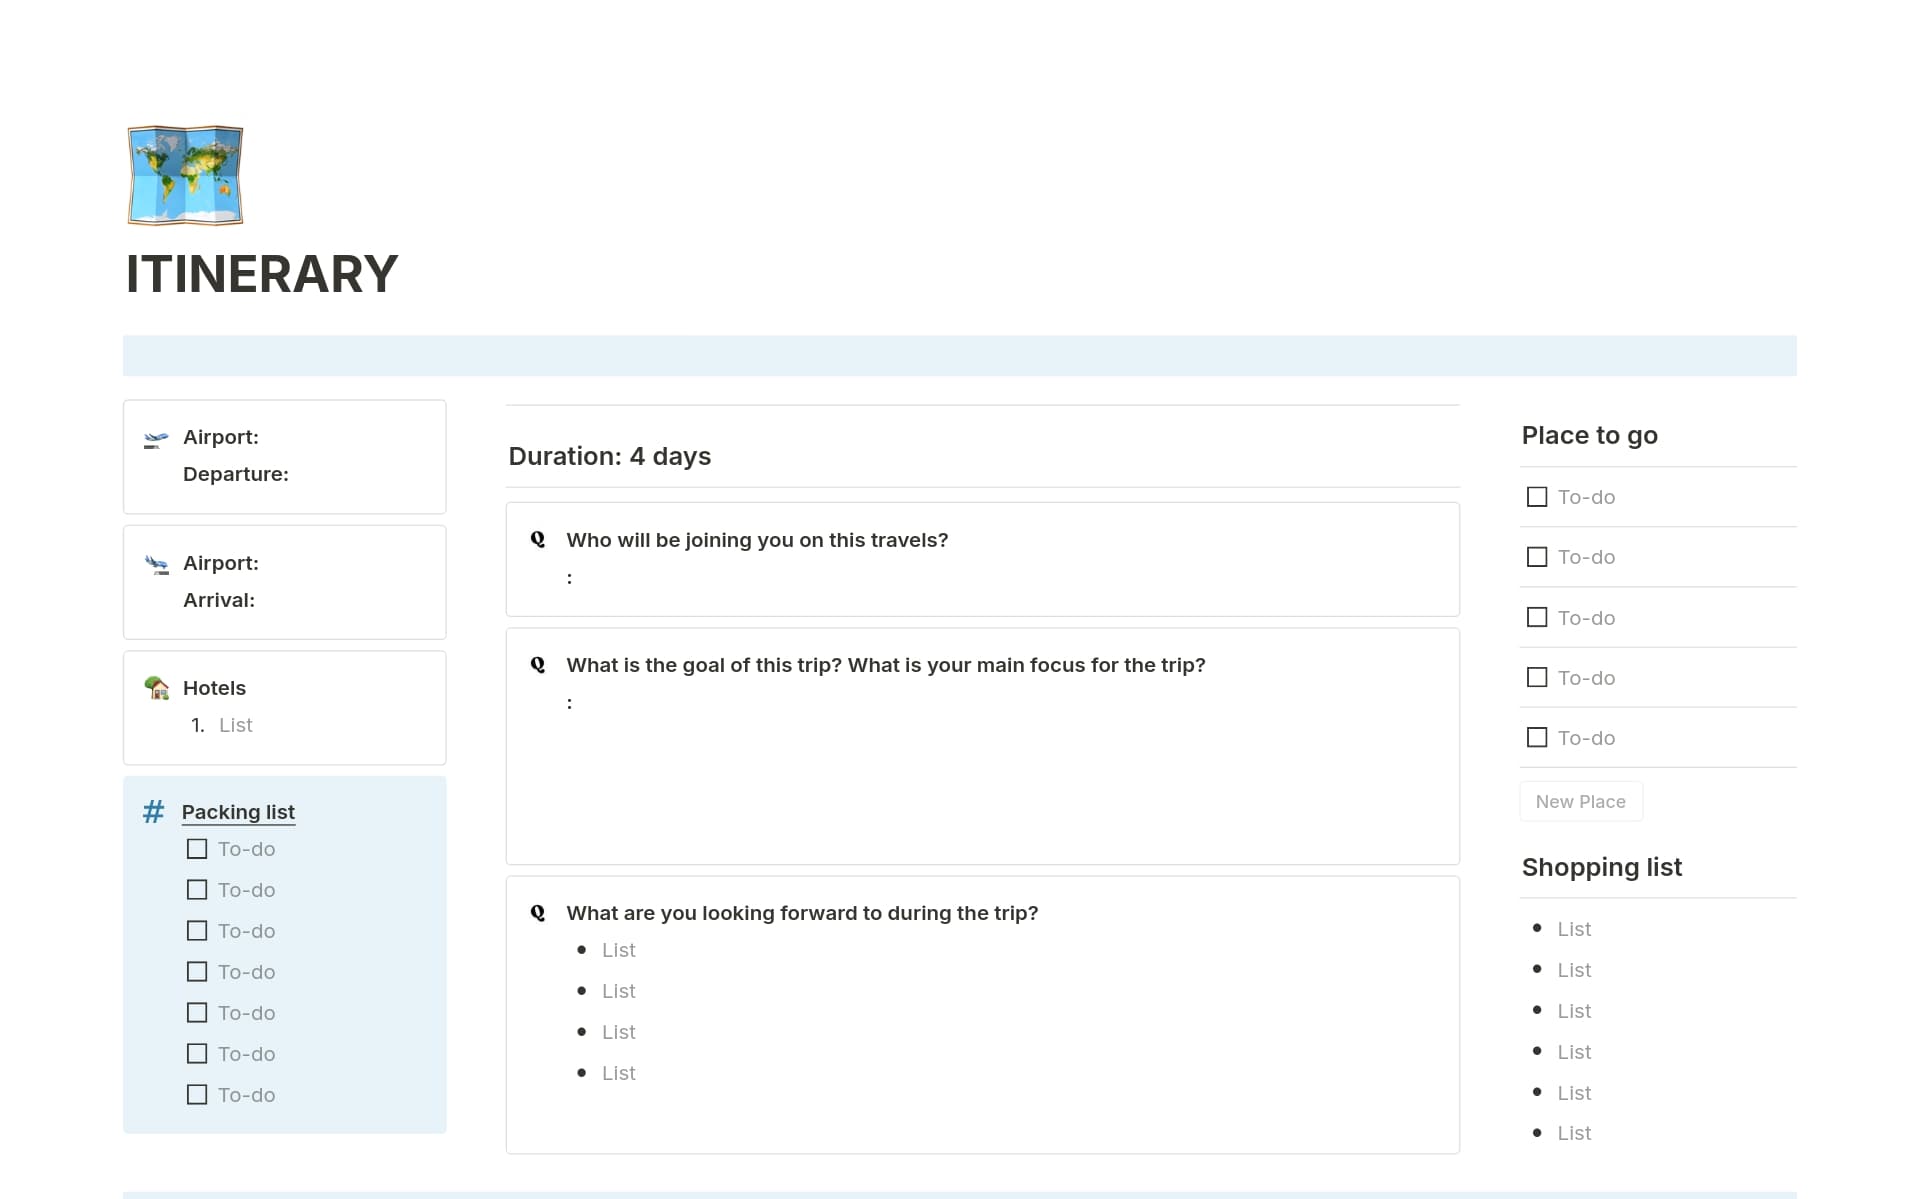Select the departure airplane icon
The width and height of the screenshot is (1920, 1199).
[x=154, y=437]
